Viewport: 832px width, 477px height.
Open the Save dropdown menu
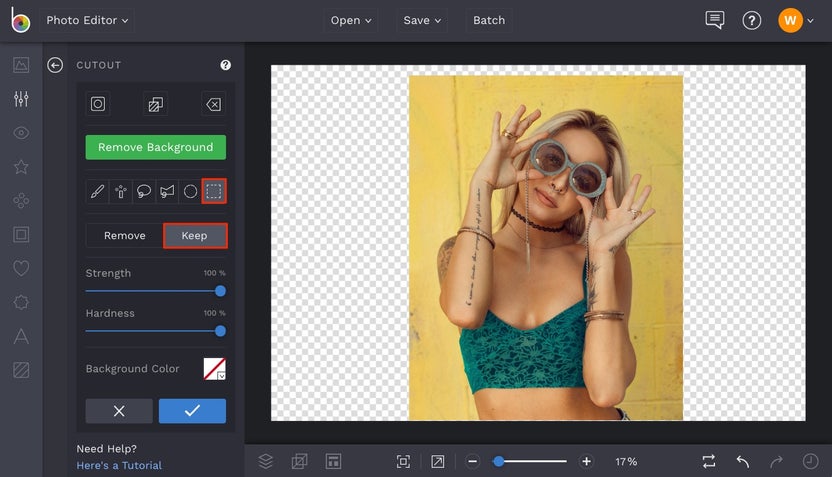tap(422, 20)
